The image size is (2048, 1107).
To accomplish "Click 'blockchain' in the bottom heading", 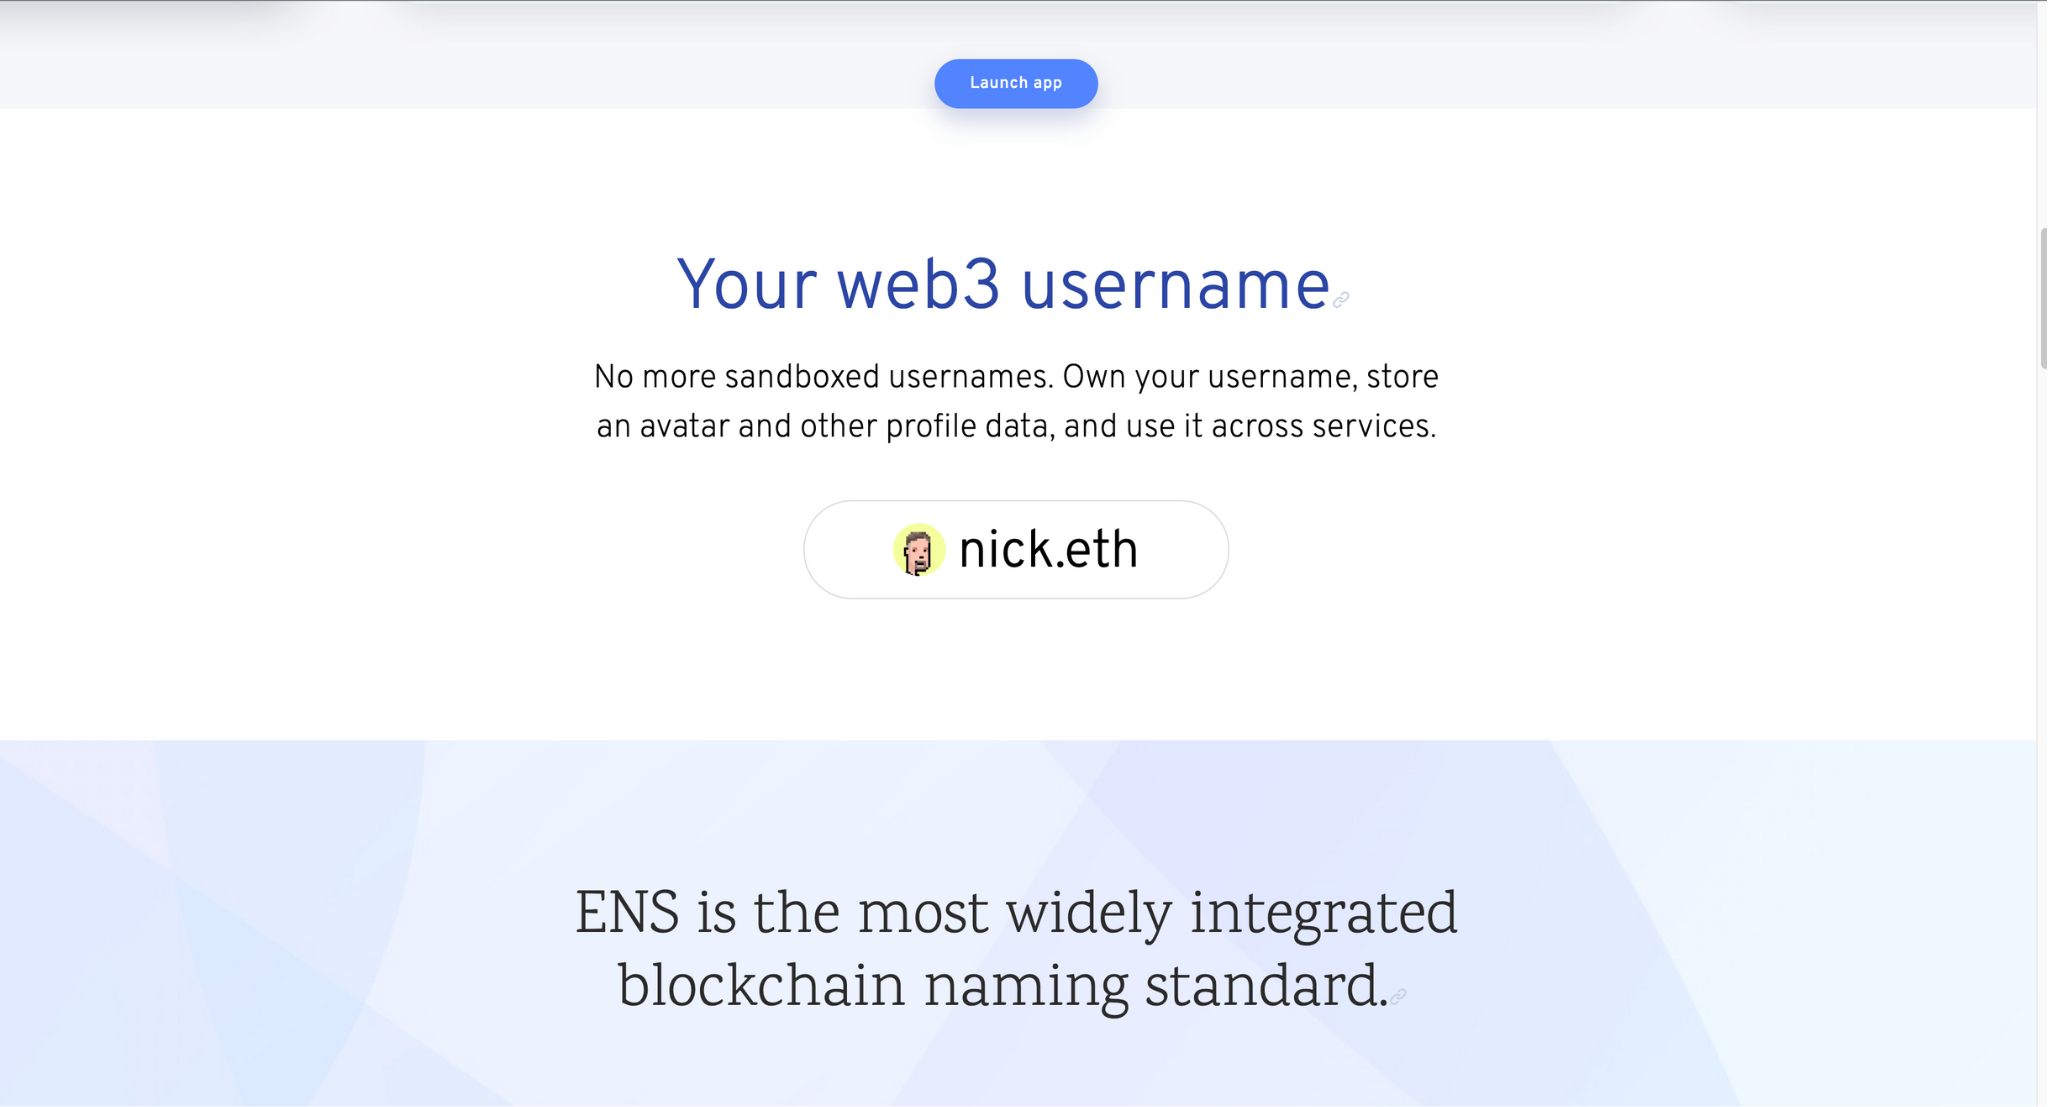I will (761, 987).
